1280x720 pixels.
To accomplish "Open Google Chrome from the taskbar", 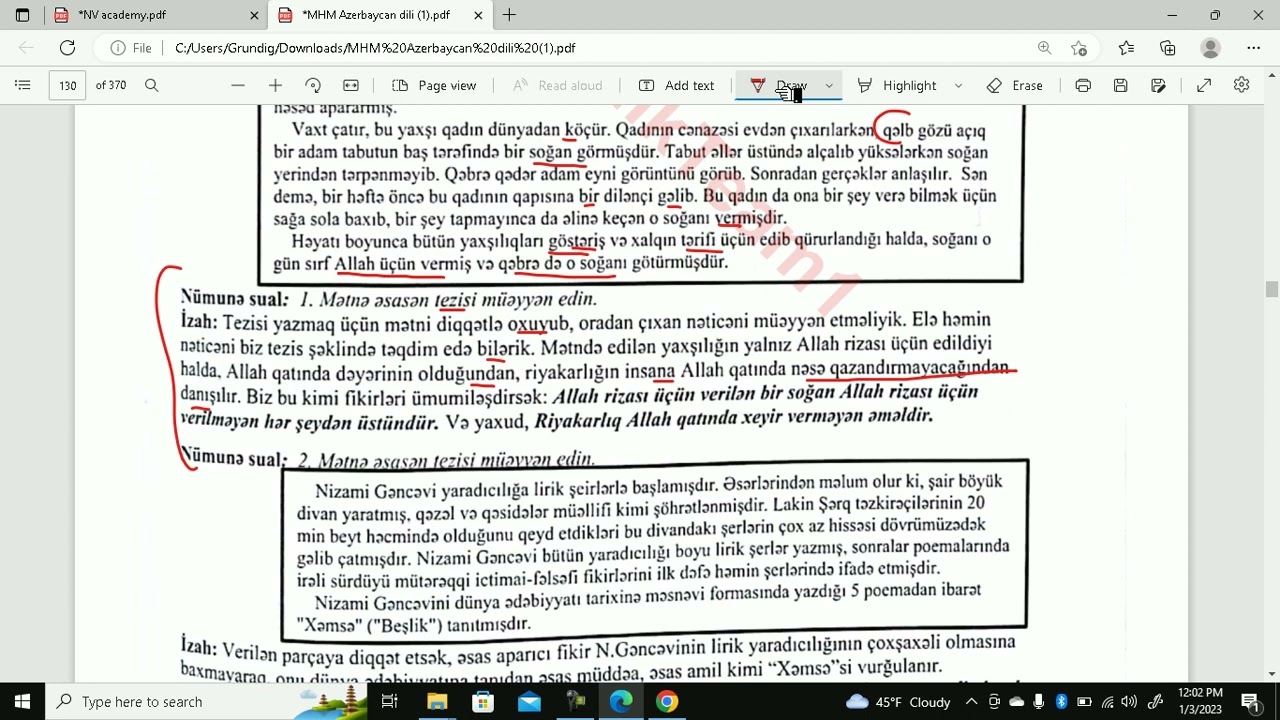I will [667, 702].
